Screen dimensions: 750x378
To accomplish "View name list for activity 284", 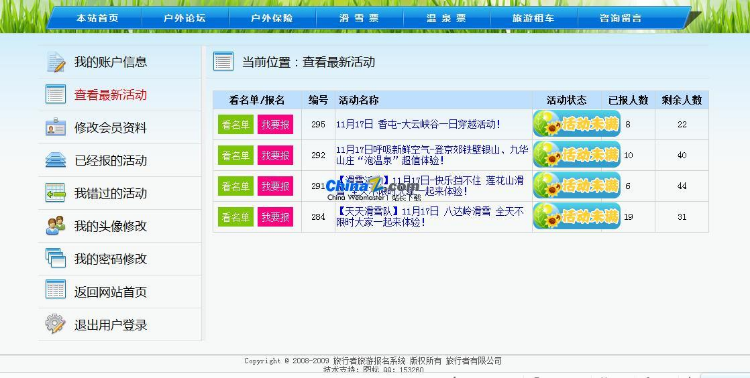I will (235, 217).
